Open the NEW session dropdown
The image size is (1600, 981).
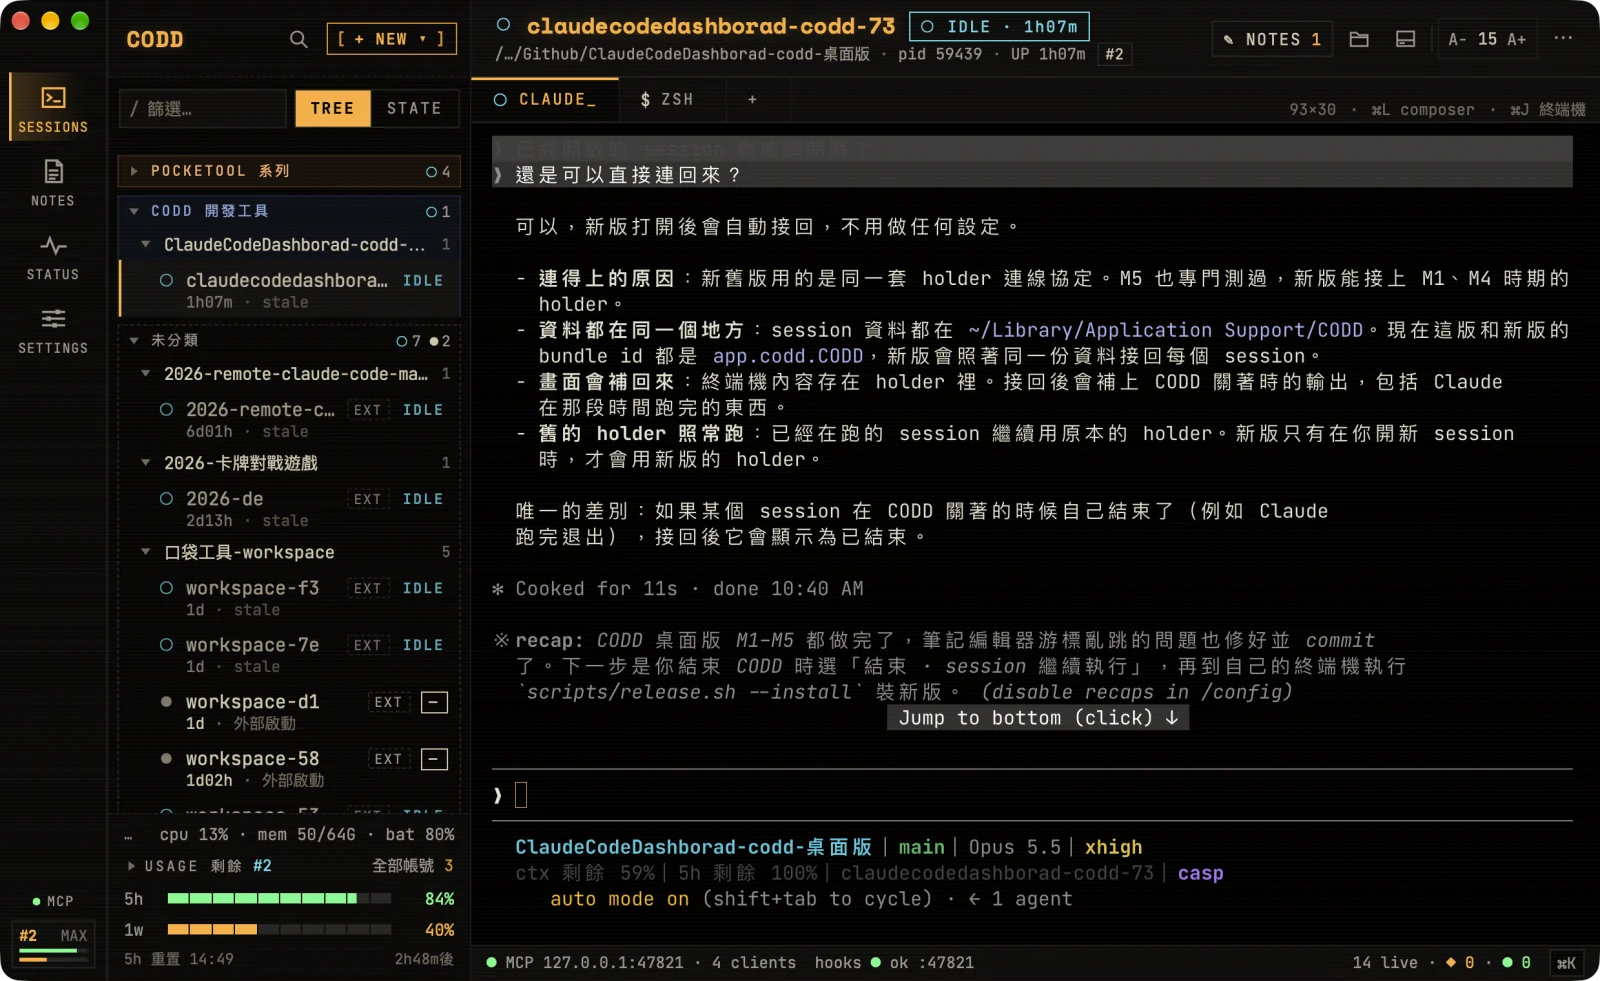(x=391, y=39)
